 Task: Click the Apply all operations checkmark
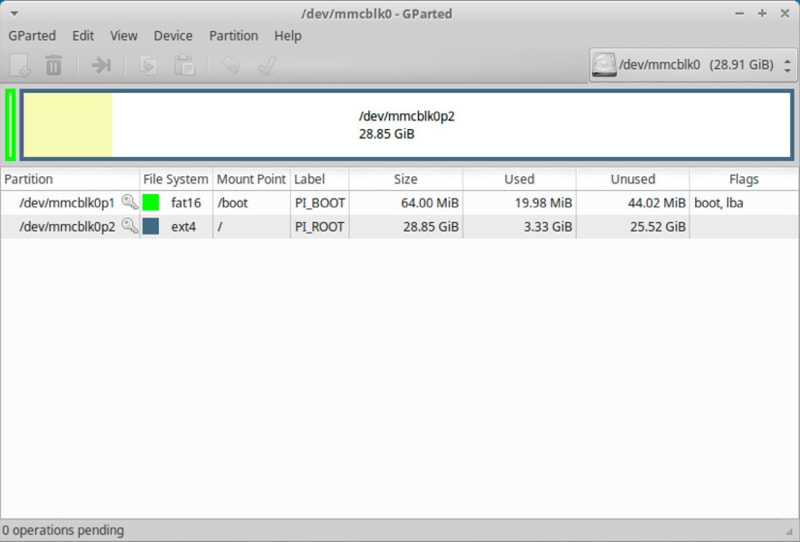[x=267, y=65]
